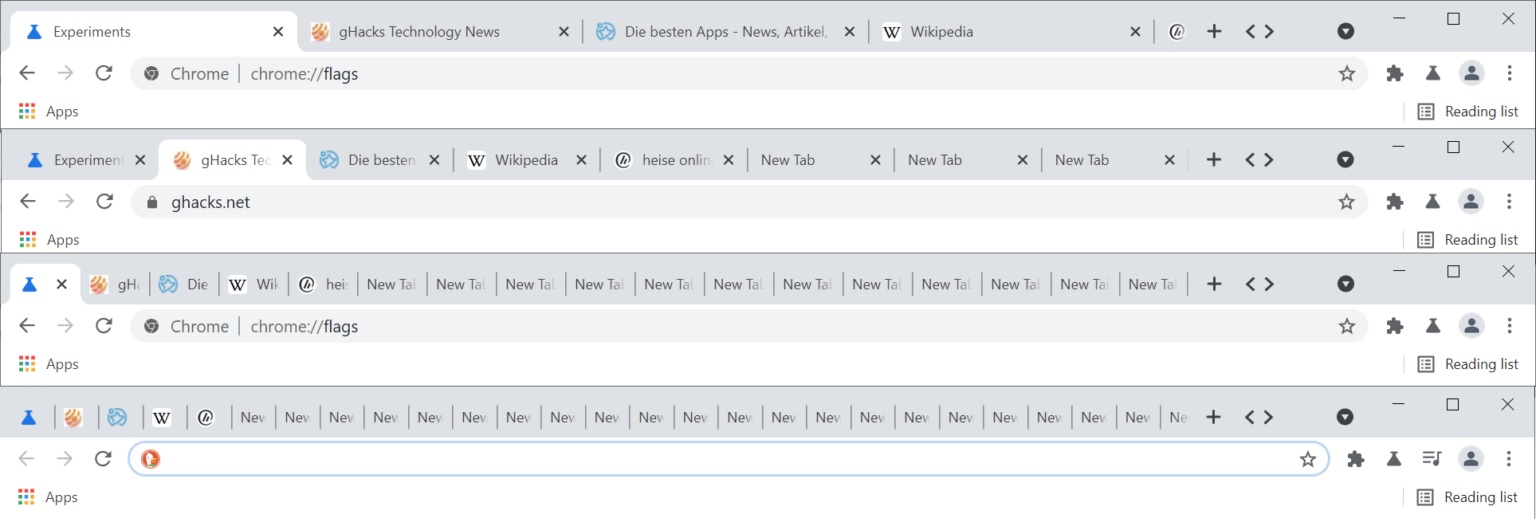Select the Experiments flask tab in fourth window
The width and height of the screenshot is (1536, 532).
[x=29, y=417]
